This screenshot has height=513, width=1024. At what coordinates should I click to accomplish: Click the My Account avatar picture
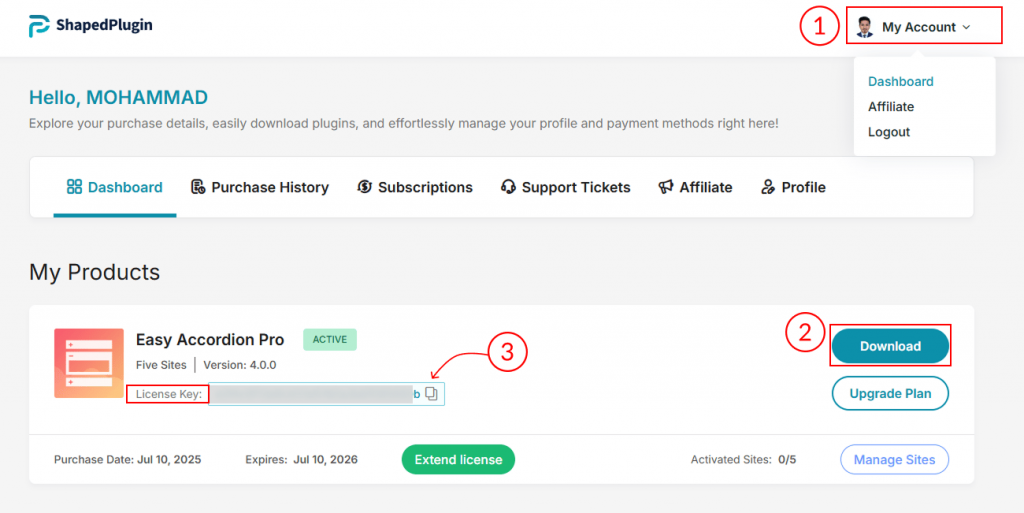(865, 27)
